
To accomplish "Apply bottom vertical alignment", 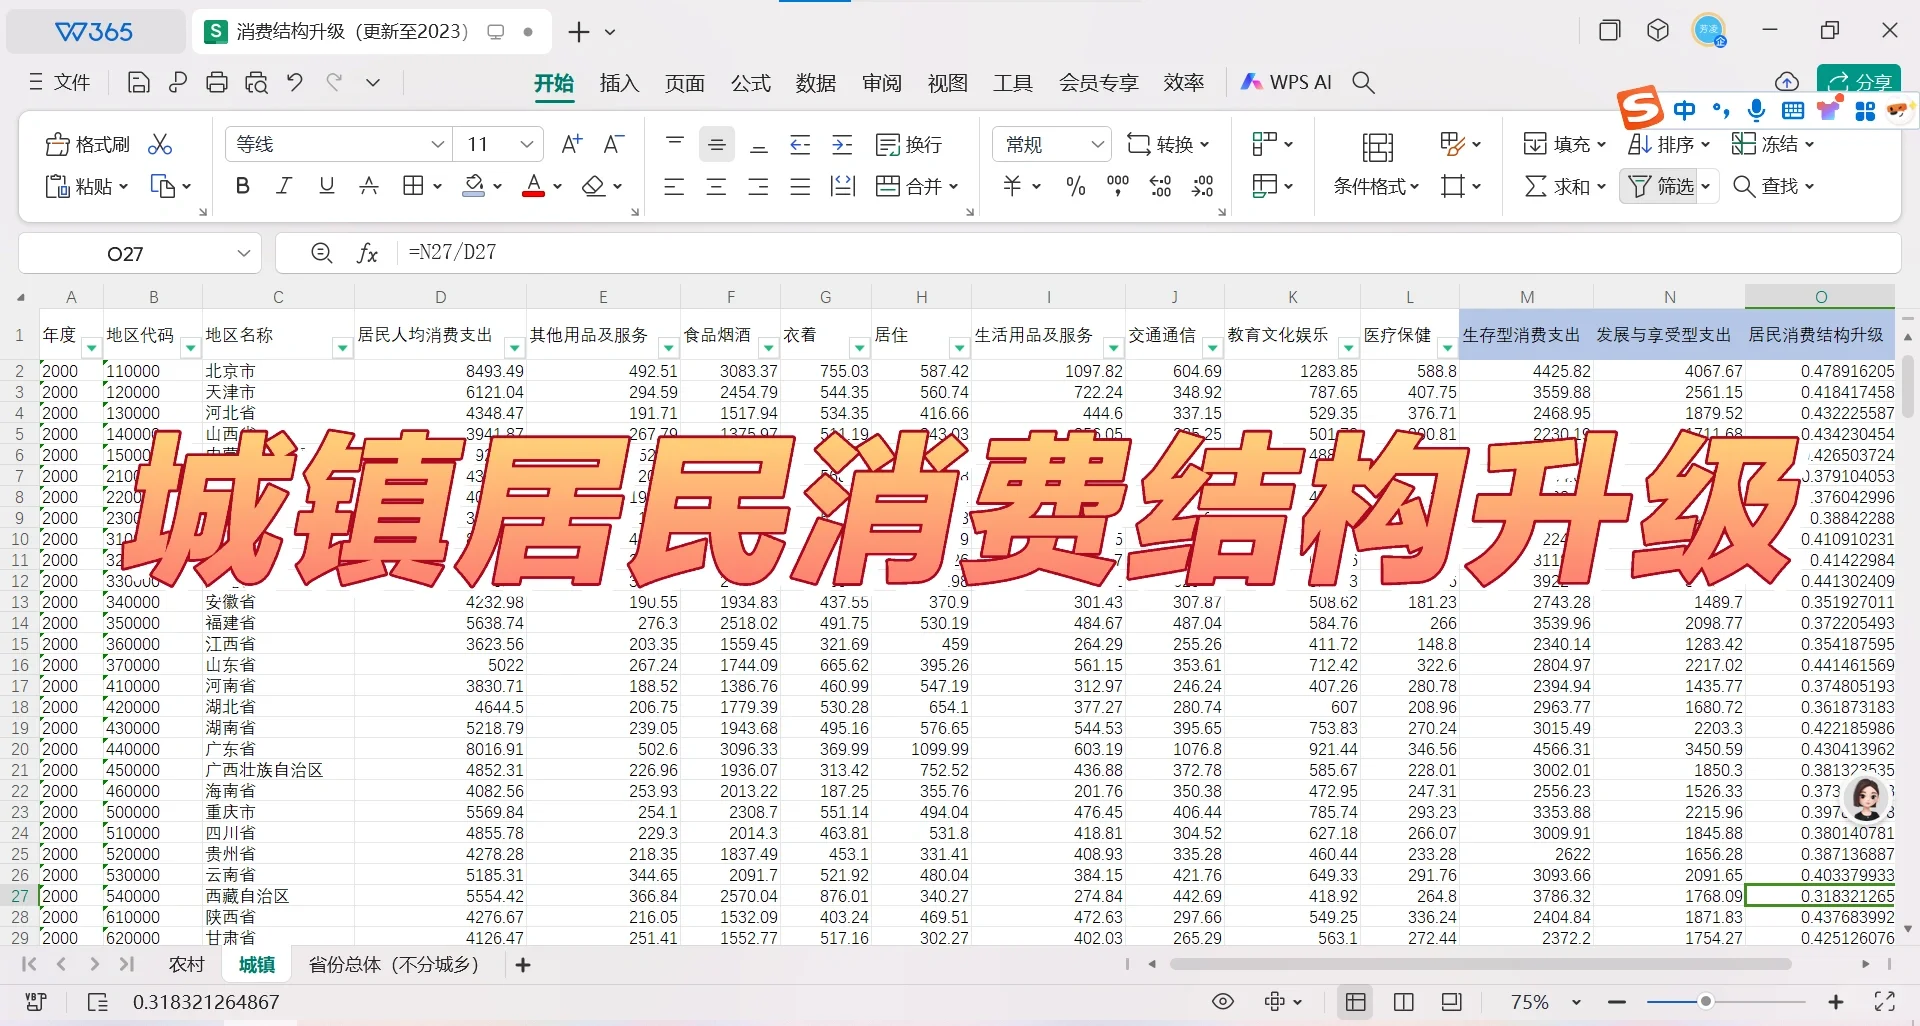I will [759, 144].
